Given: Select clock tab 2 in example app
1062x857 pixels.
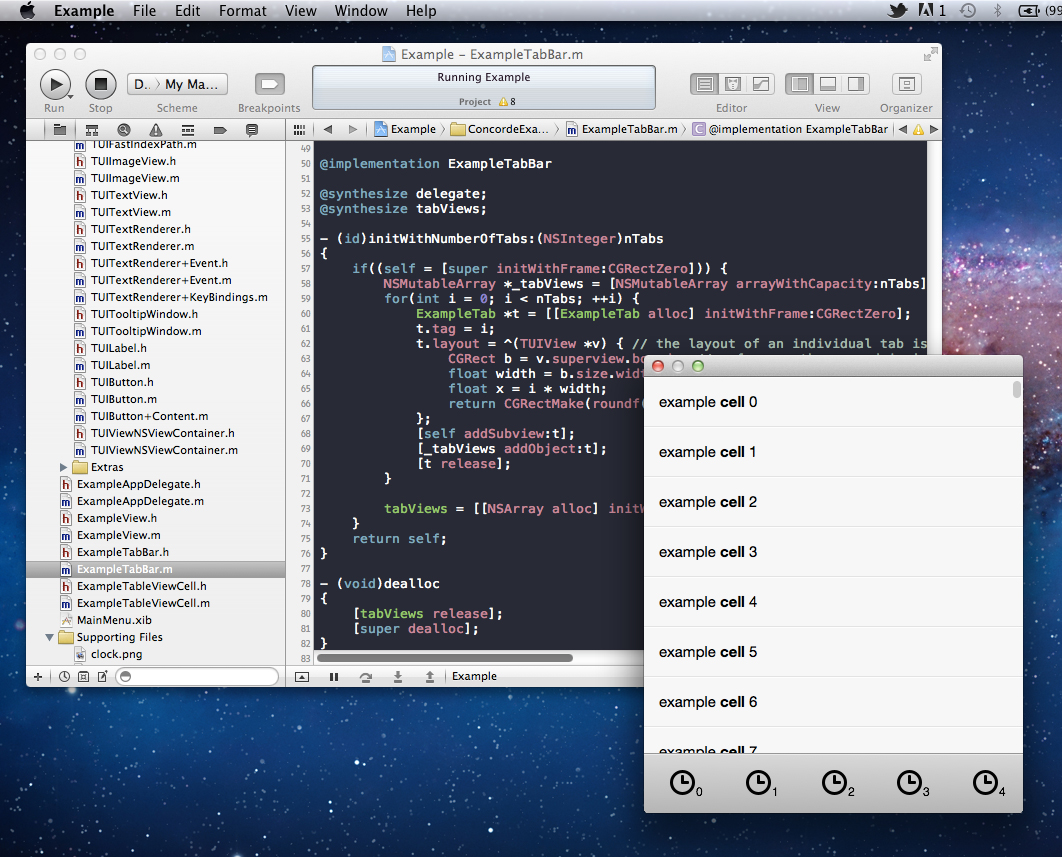Looking at the screenshot, I should point(837,783).
